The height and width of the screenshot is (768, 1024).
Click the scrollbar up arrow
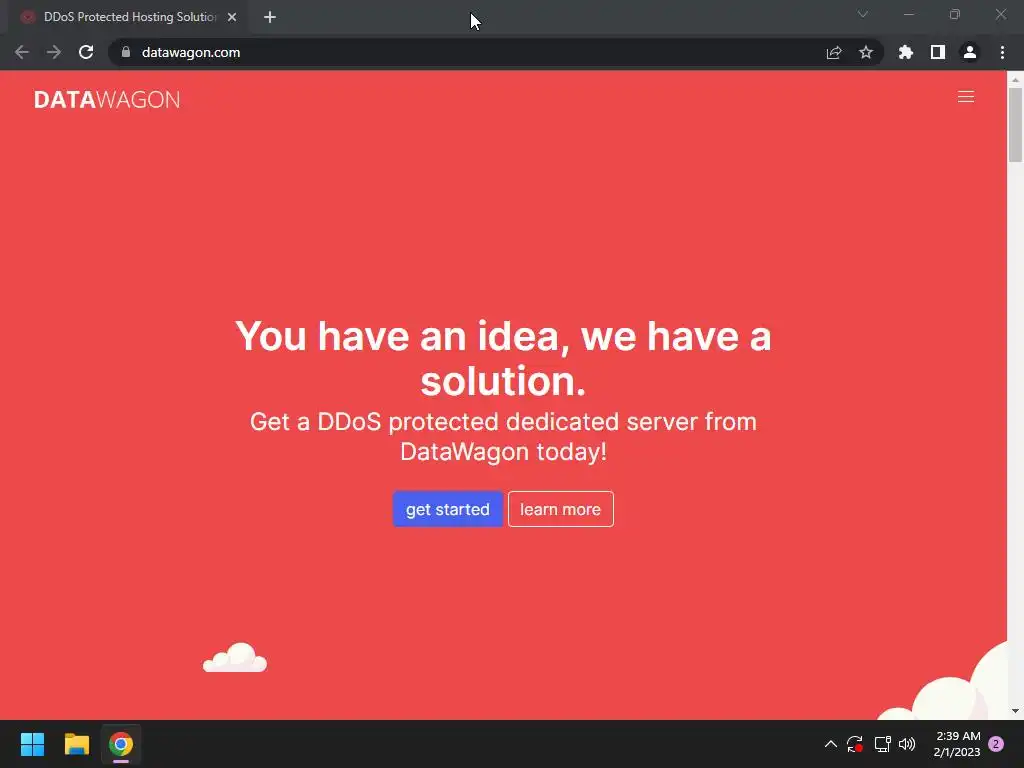click(x=1015, y=78)
